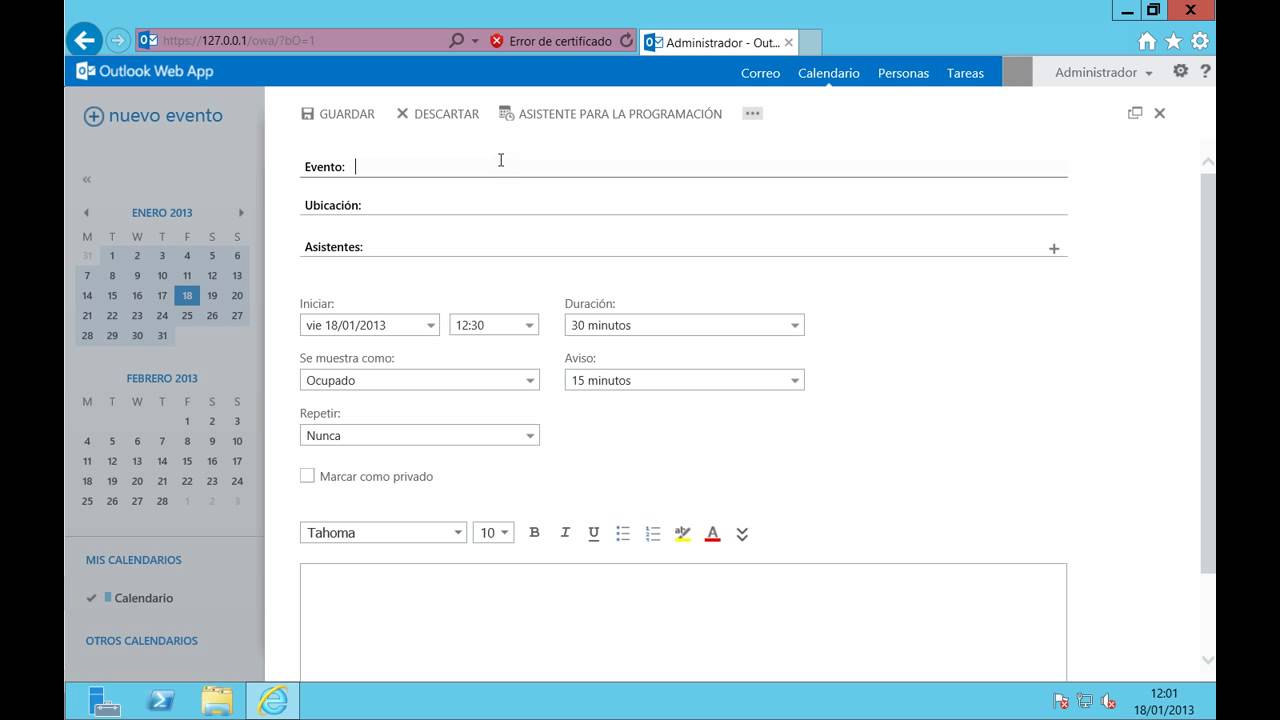Click the Bold formatting icon
This screenshot has width=1280, height=720.
point(534,533)
